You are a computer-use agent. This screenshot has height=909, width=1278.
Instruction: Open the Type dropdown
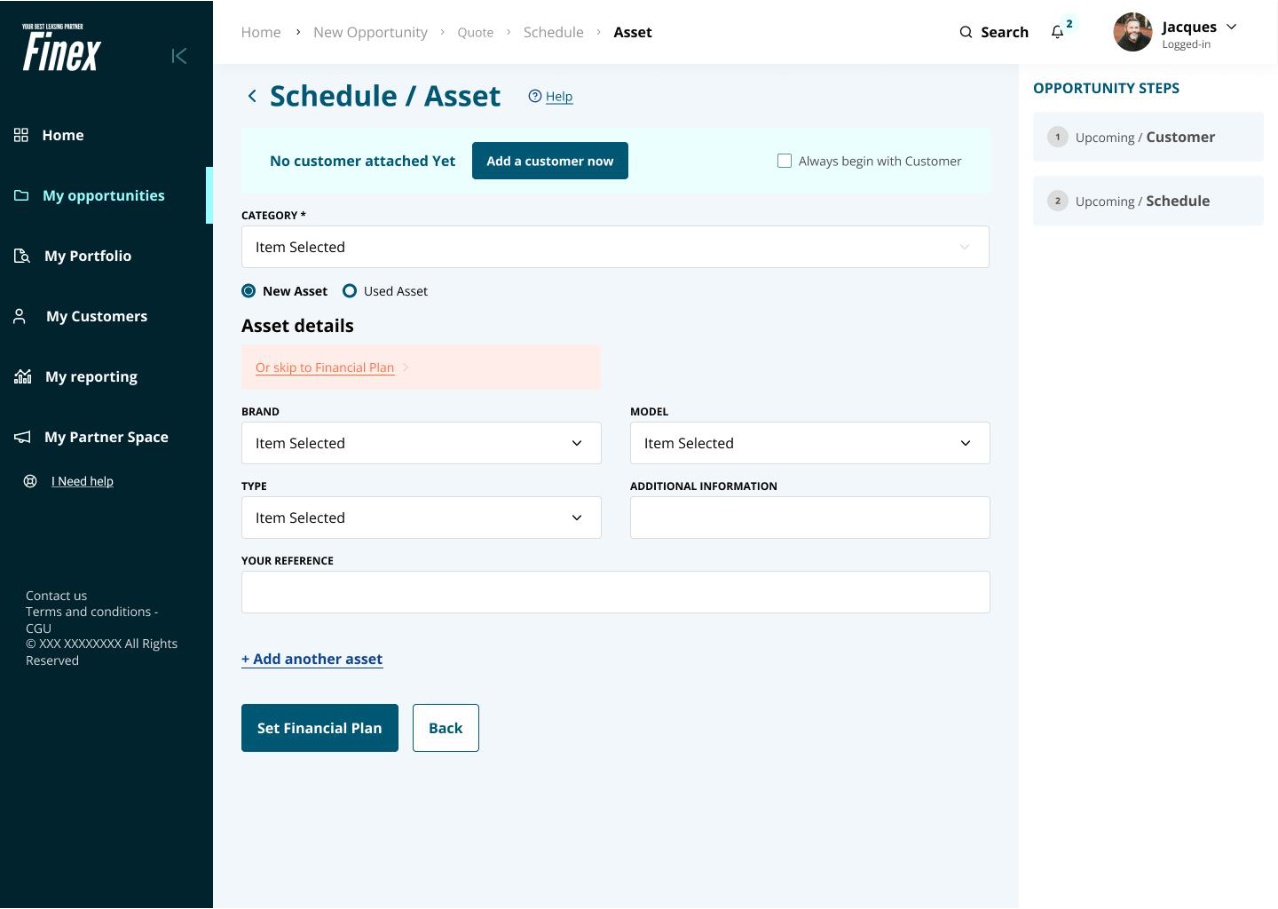click(421, 518)
